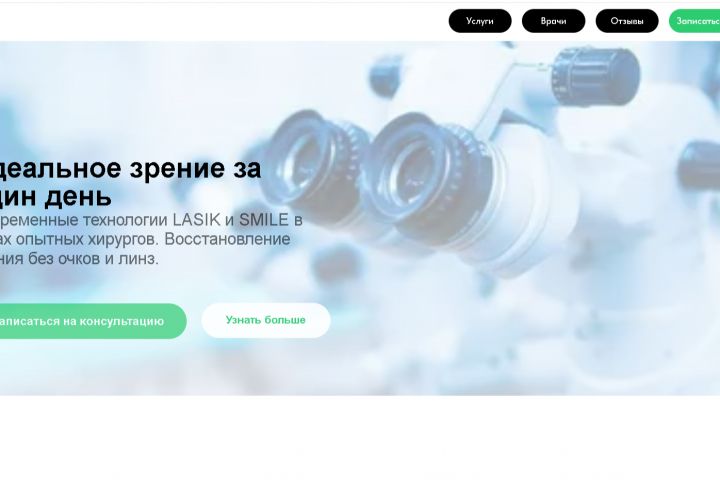Go to the Врачи section

coord(553,21)
